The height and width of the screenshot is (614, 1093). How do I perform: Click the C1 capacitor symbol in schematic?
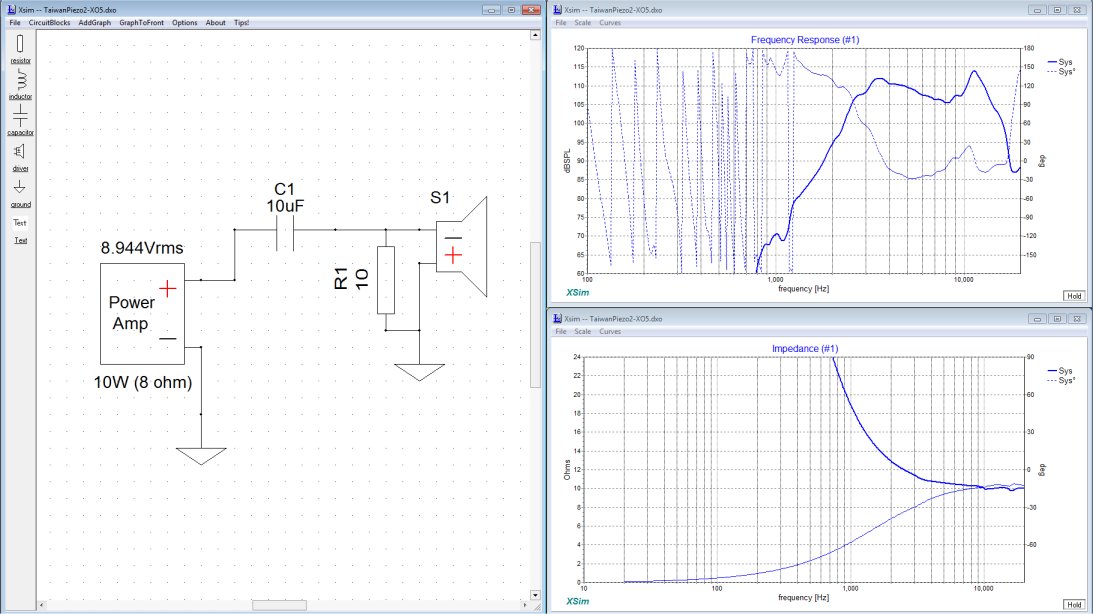pos(285,233)
